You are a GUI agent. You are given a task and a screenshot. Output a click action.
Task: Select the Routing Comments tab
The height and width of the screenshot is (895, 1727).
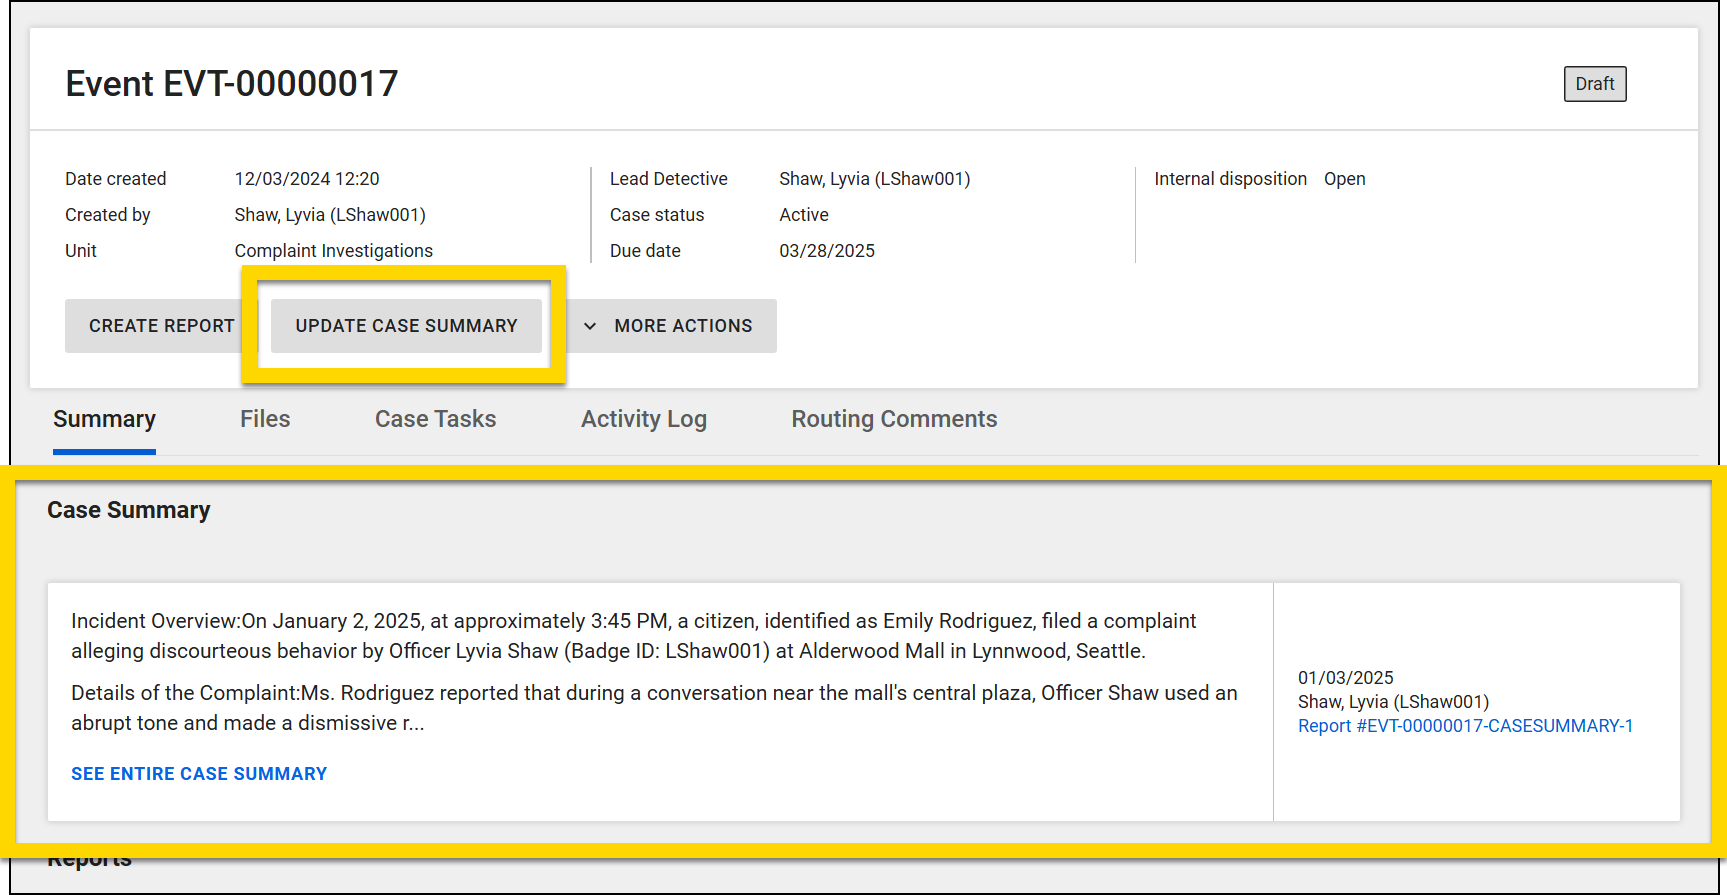[x=894, y=419]
